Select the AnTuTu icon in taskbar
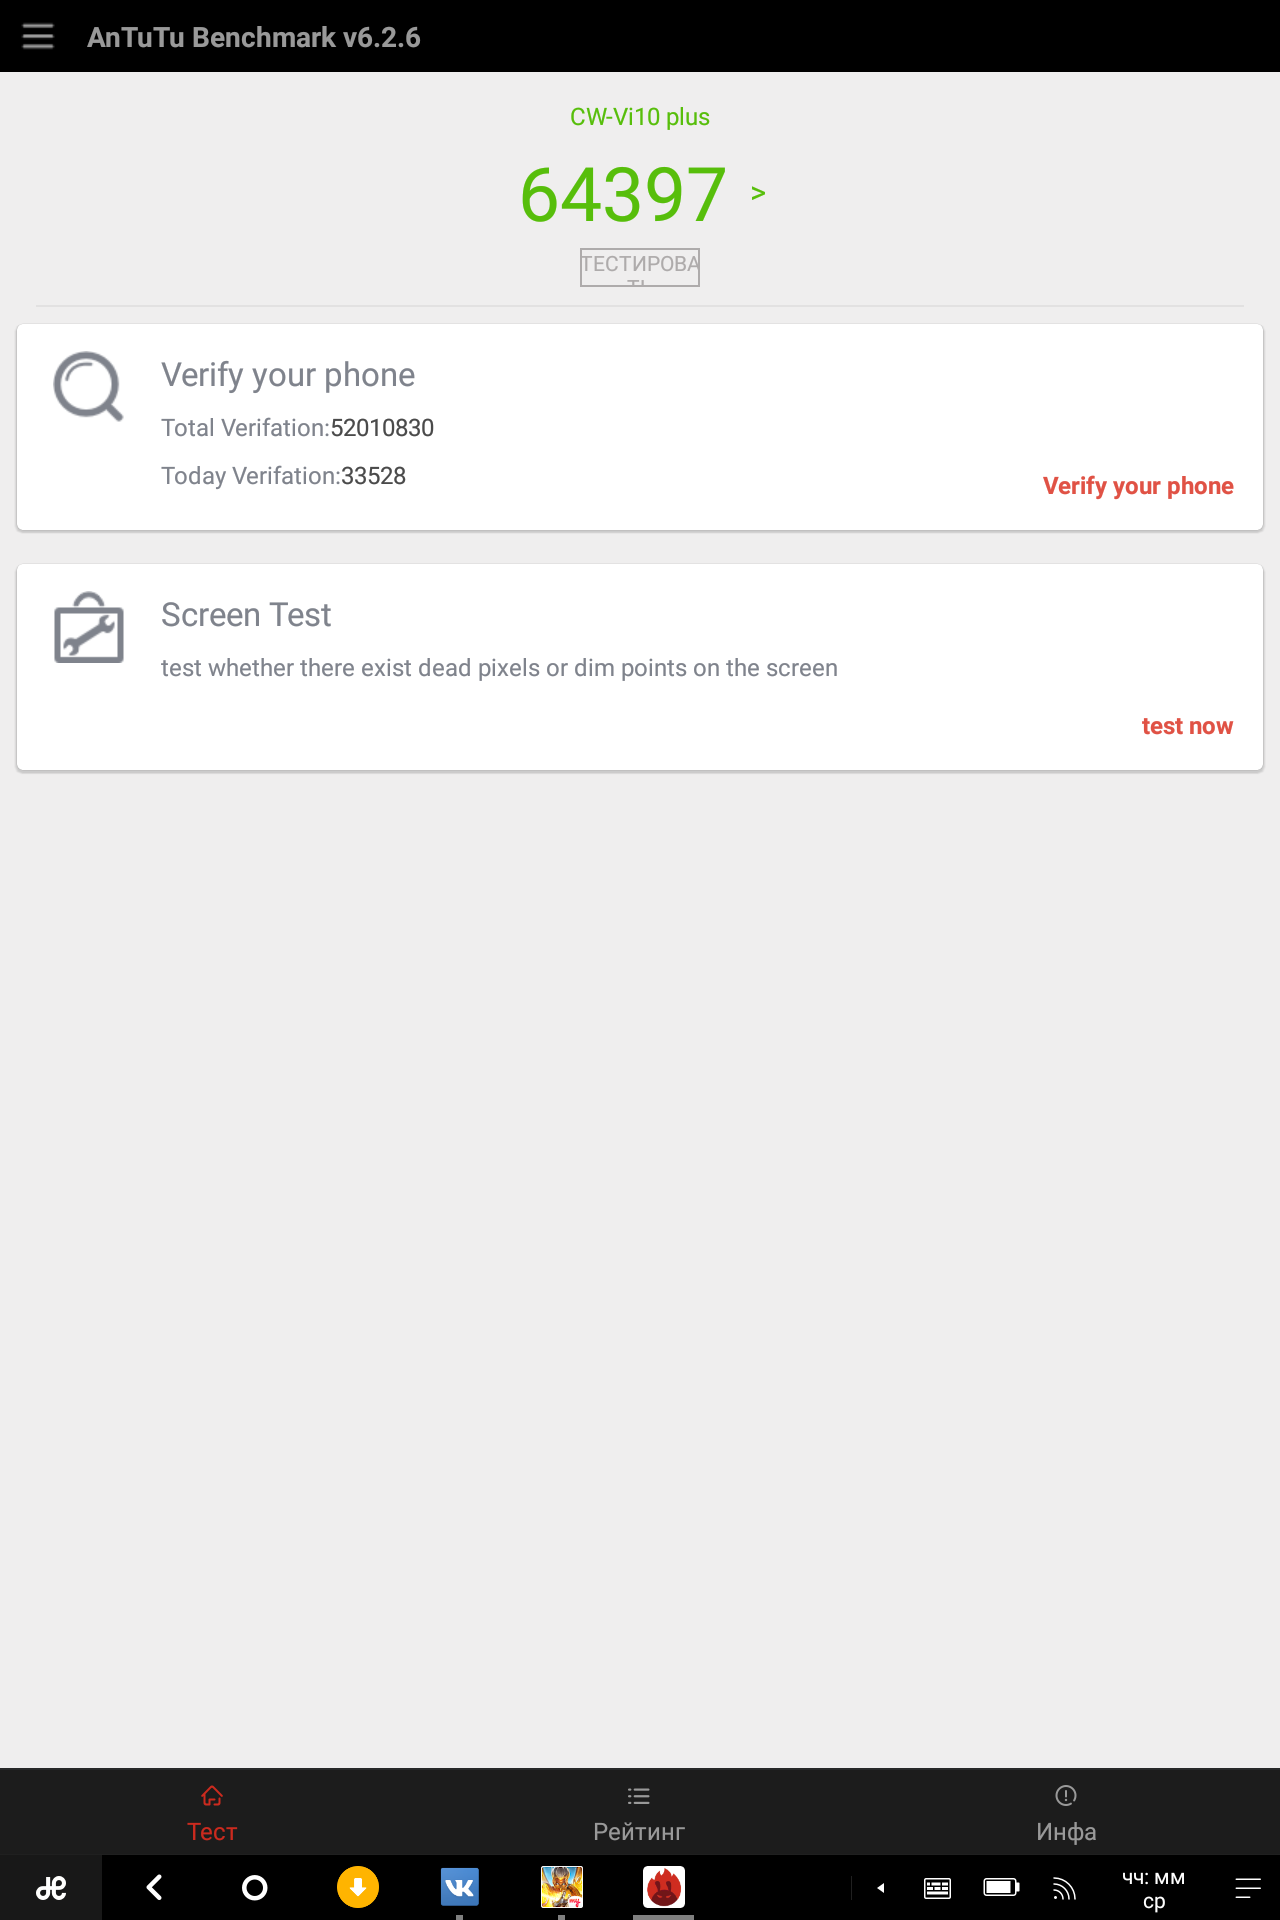The width and height of the screenshot is (1280, 1920). 664,1888
